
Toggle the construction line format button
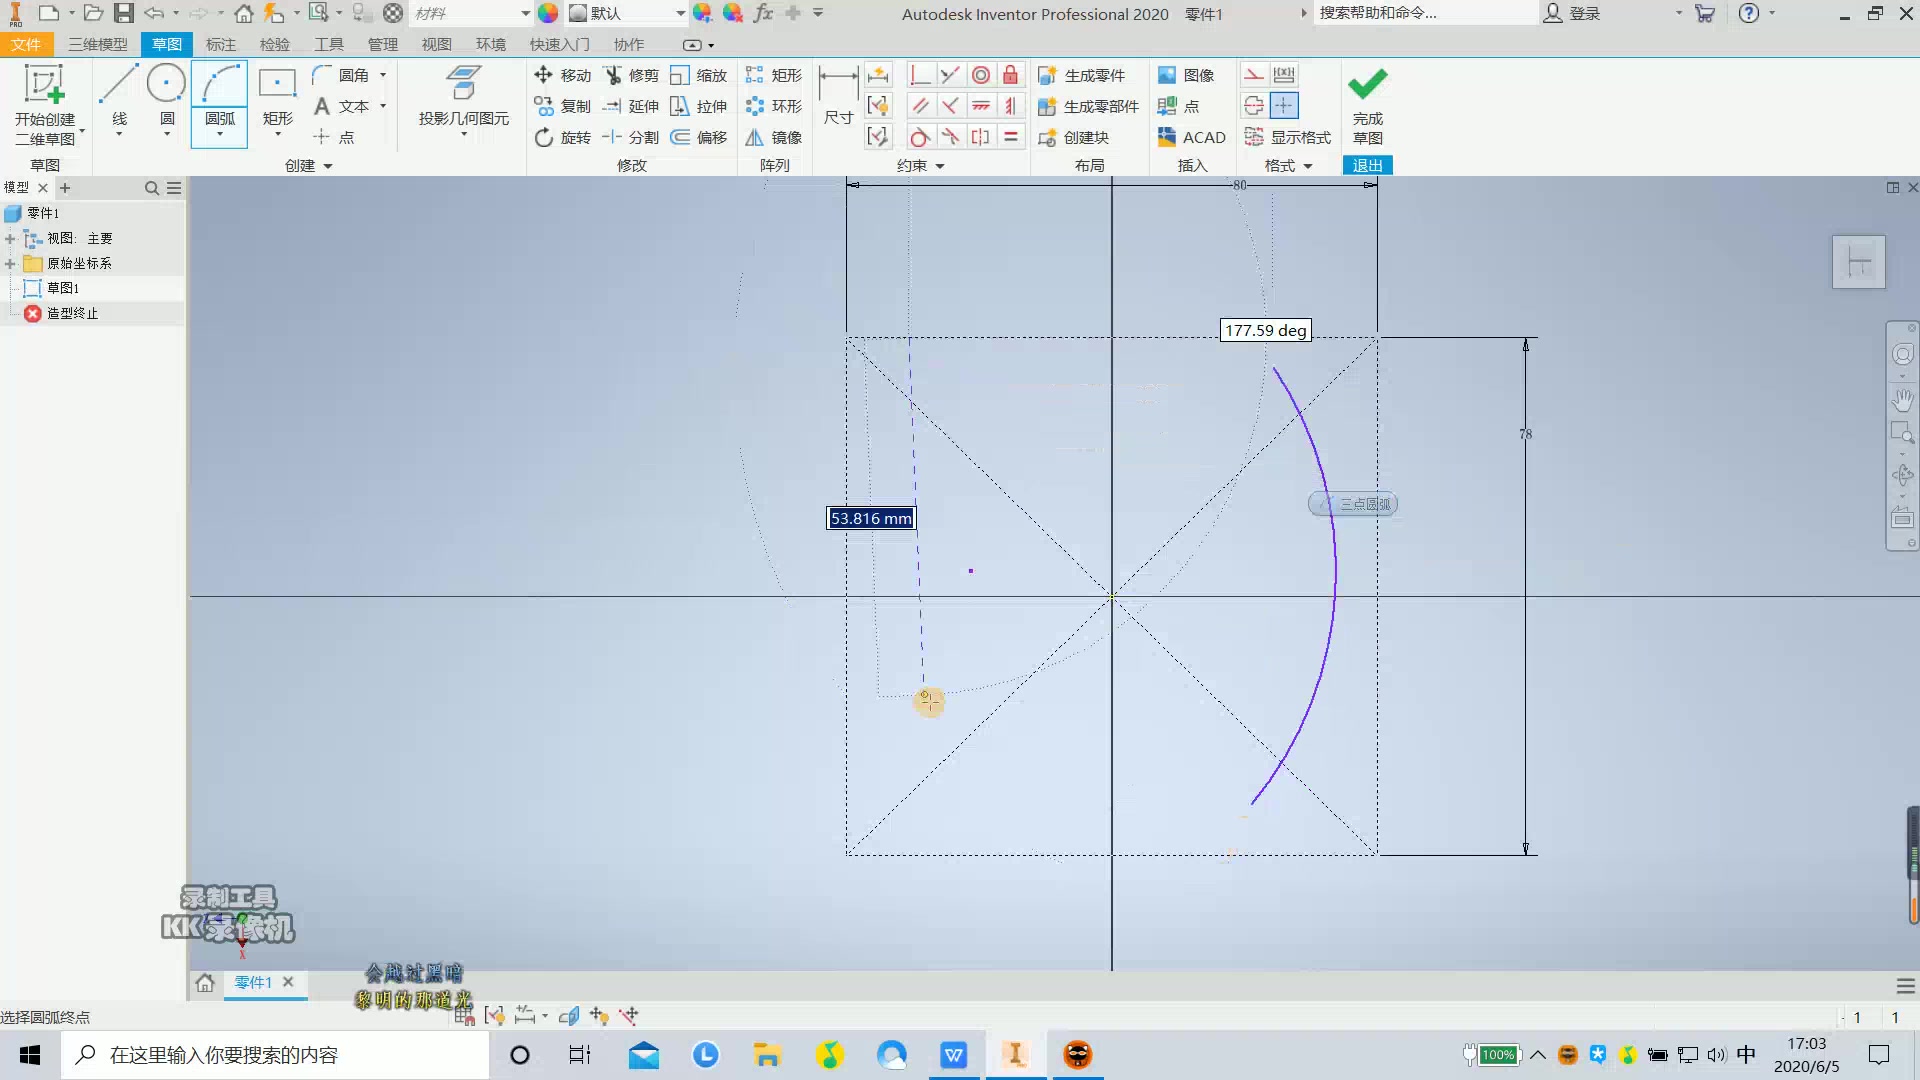(1254, 75)
